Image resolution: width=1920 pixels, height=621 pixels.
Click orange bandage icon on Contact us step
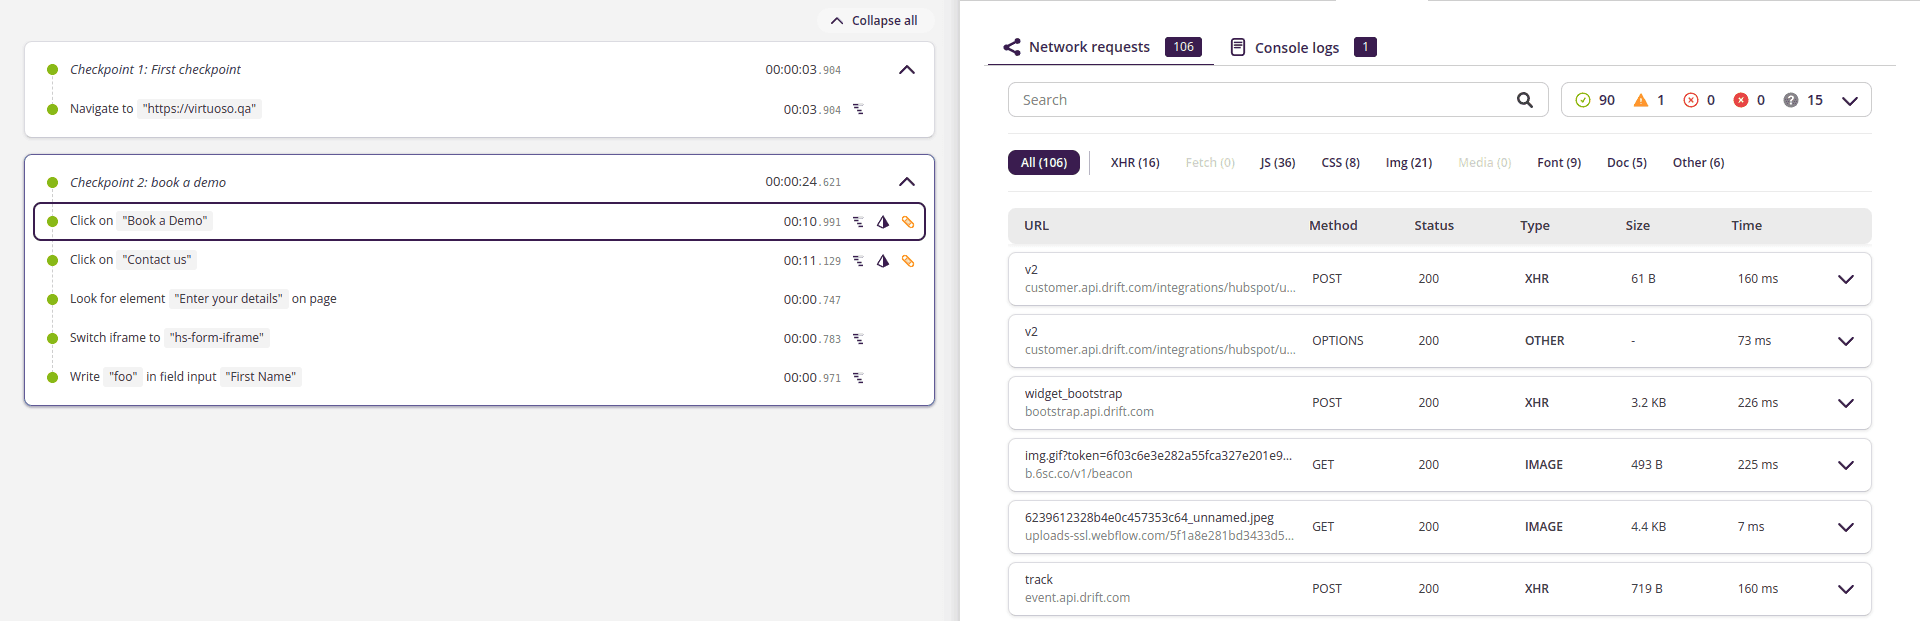coord(908,261)
